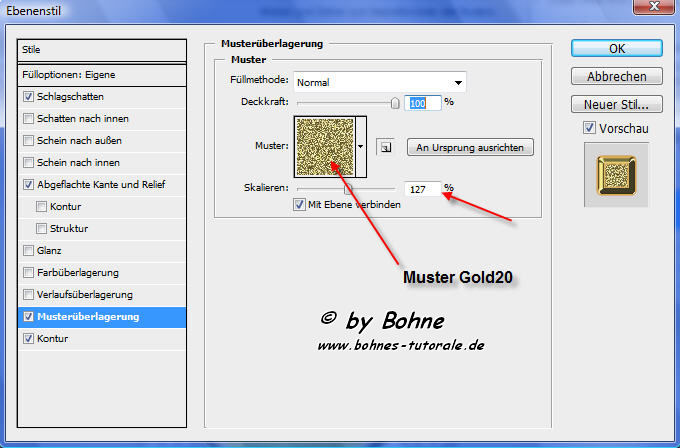The height and width of the screenshot is (448, 680).
Task: Click the Skalieren percentage input field
Action: tap(422, 188)
